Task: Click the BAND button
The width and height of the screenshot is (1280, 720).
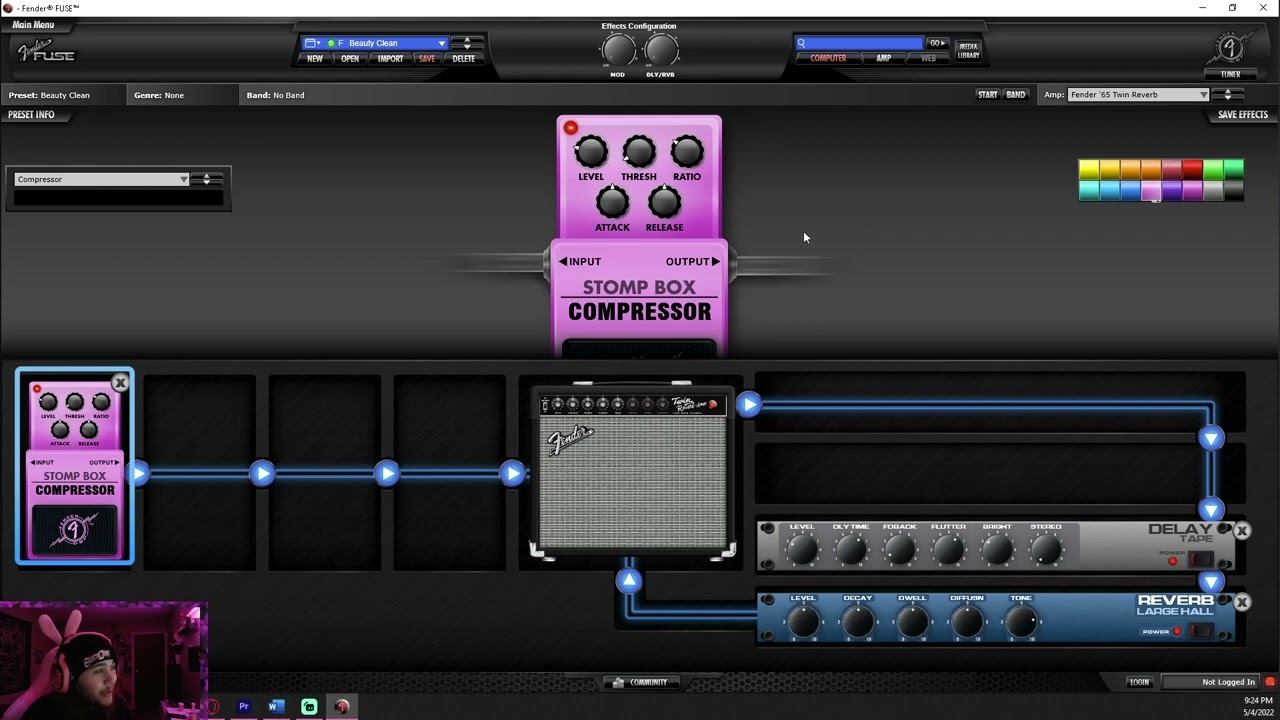Action: (1015, 95)
